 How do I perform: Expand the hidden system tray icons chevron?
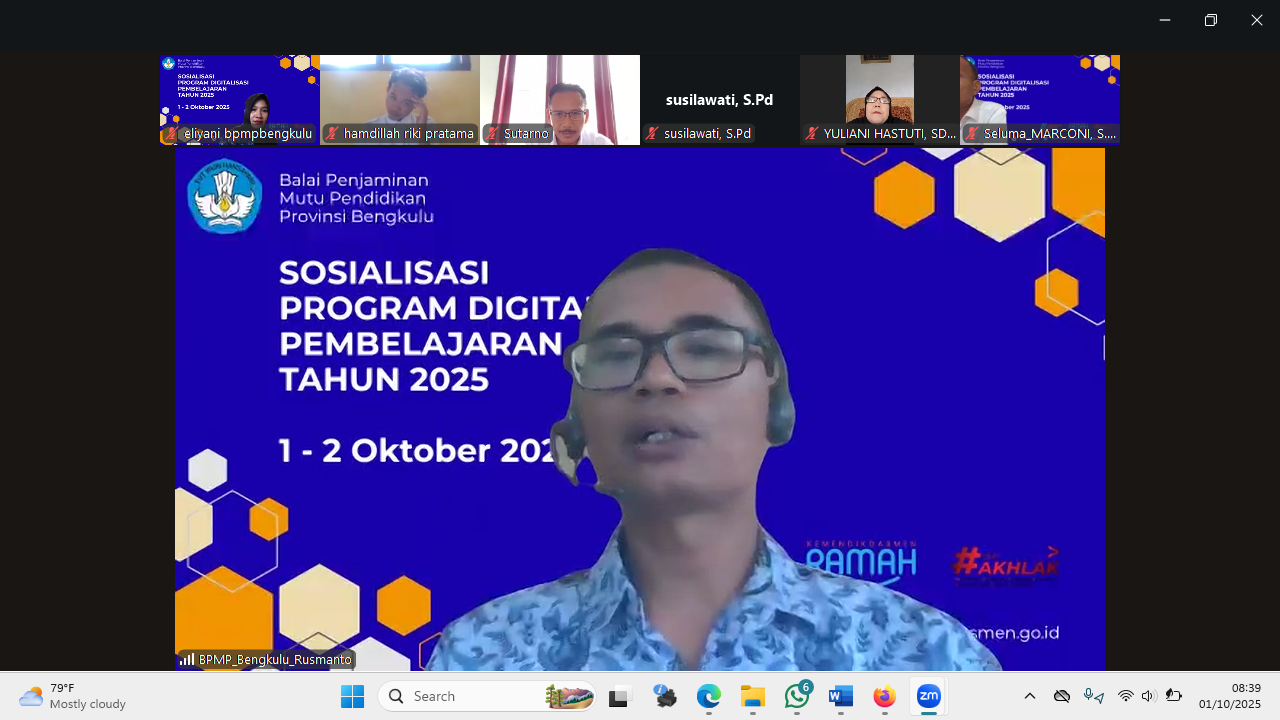pyautogui.click(x=1030, y=696)
